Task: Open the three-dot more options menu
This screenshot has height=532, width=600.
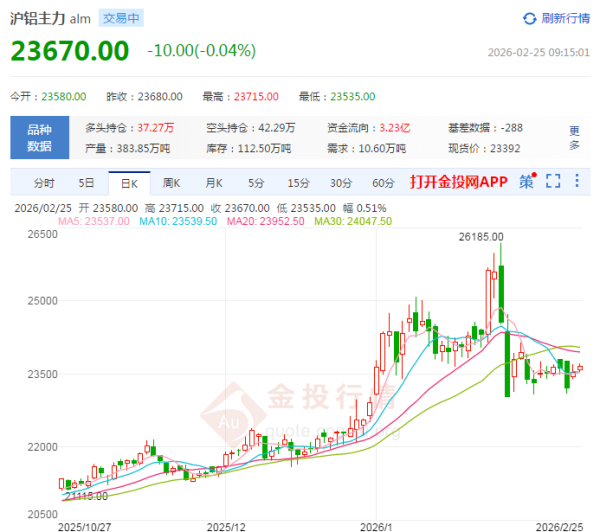Action: tap(577, 181)
